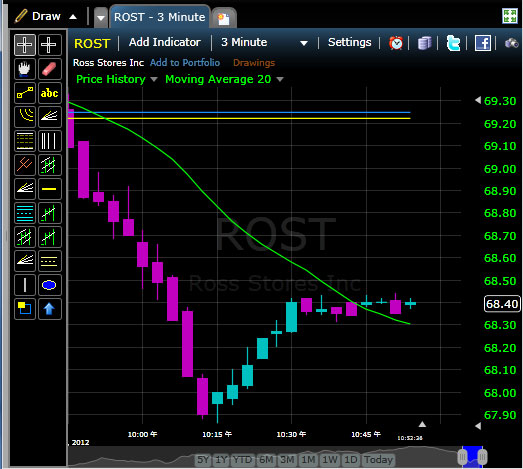Select the 1M range

click(308, 460)
